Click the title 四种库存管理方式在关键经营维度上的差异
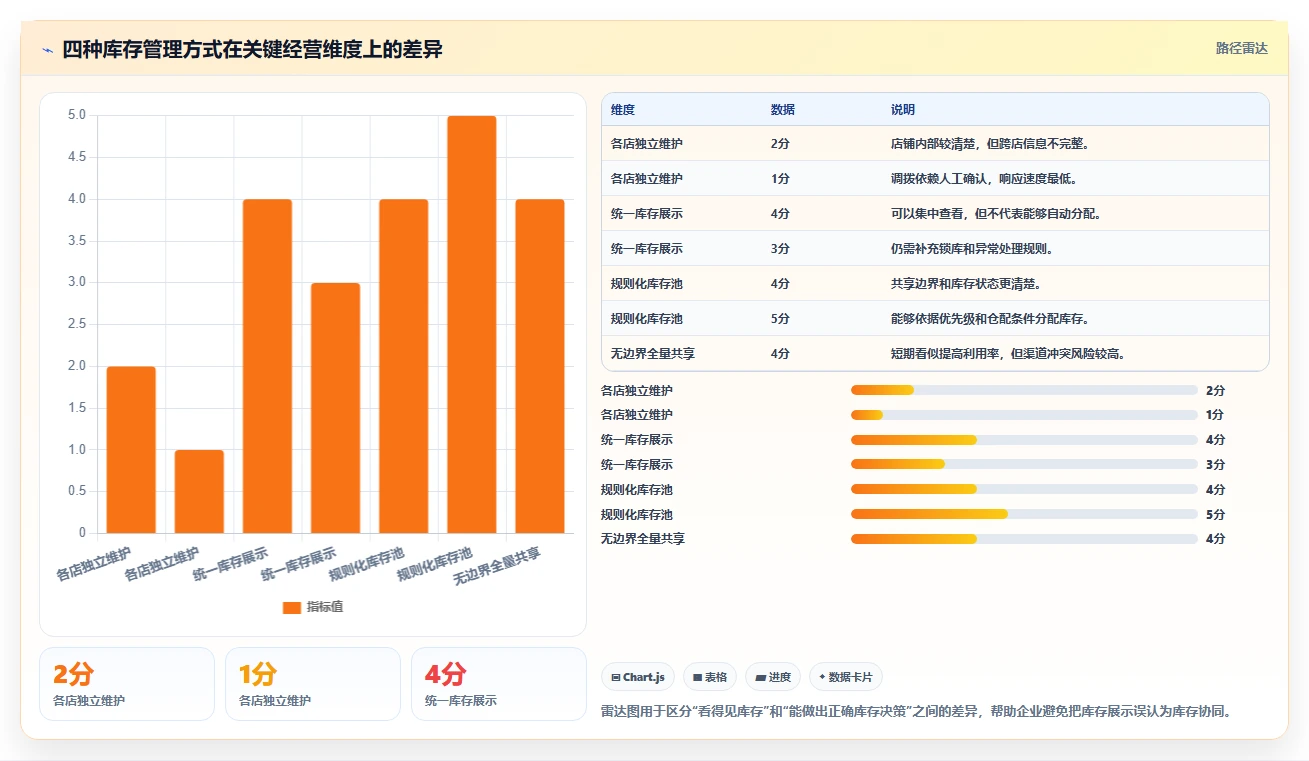This screenshot has height=761, width=1309. (x=252, y=49)
